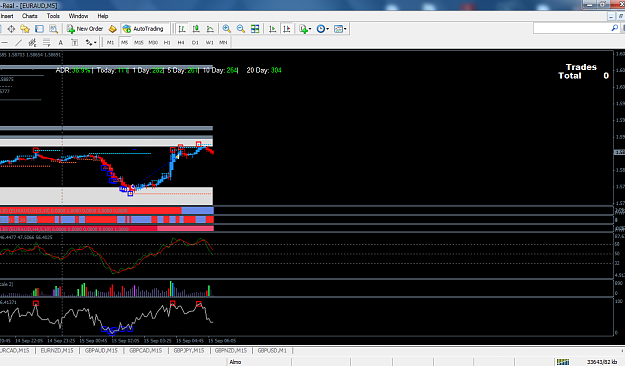Screen dimensions: 625x366
Task: Open the chart templates dropdown
Action: 340,29
